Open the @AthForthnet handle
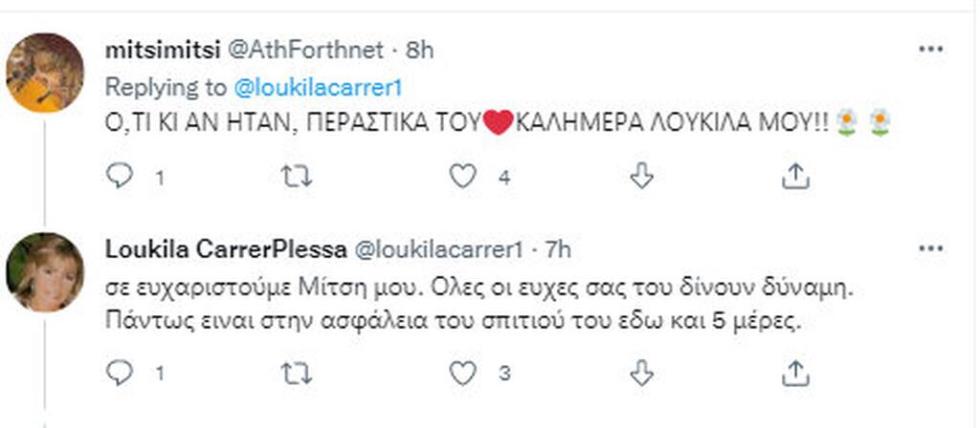 304,51
